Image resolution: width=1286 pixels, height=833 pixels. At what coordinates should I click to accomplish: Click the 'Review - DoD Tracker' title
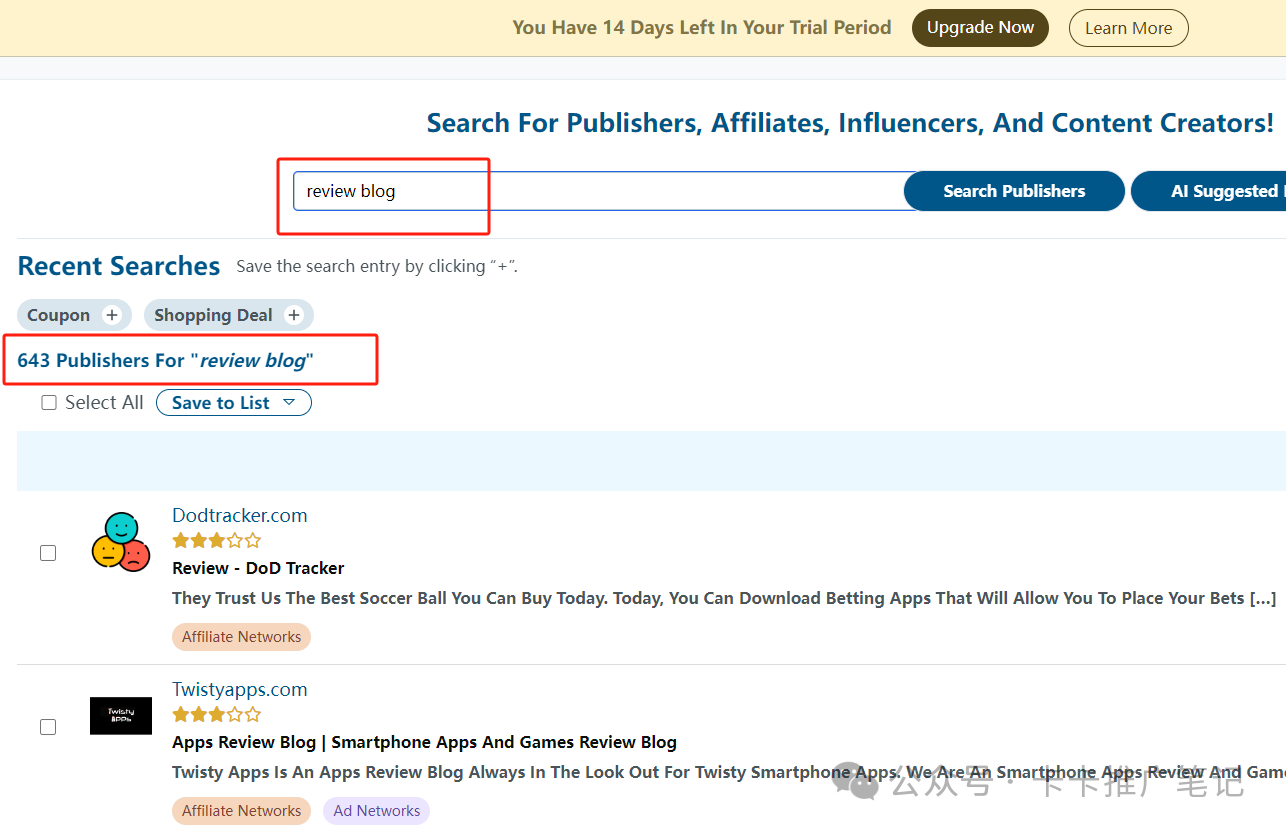(258, 568)
